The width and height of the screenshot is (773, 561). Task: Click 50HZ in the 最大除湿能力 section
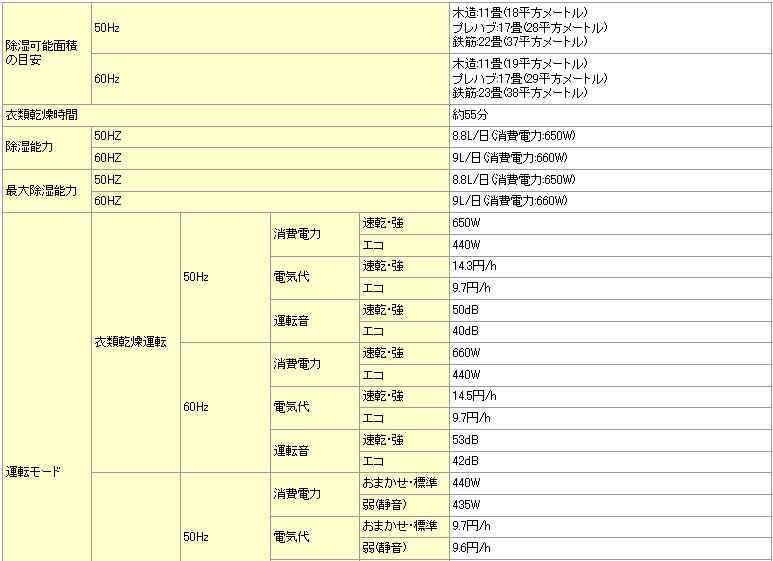(x=270, y=180)
